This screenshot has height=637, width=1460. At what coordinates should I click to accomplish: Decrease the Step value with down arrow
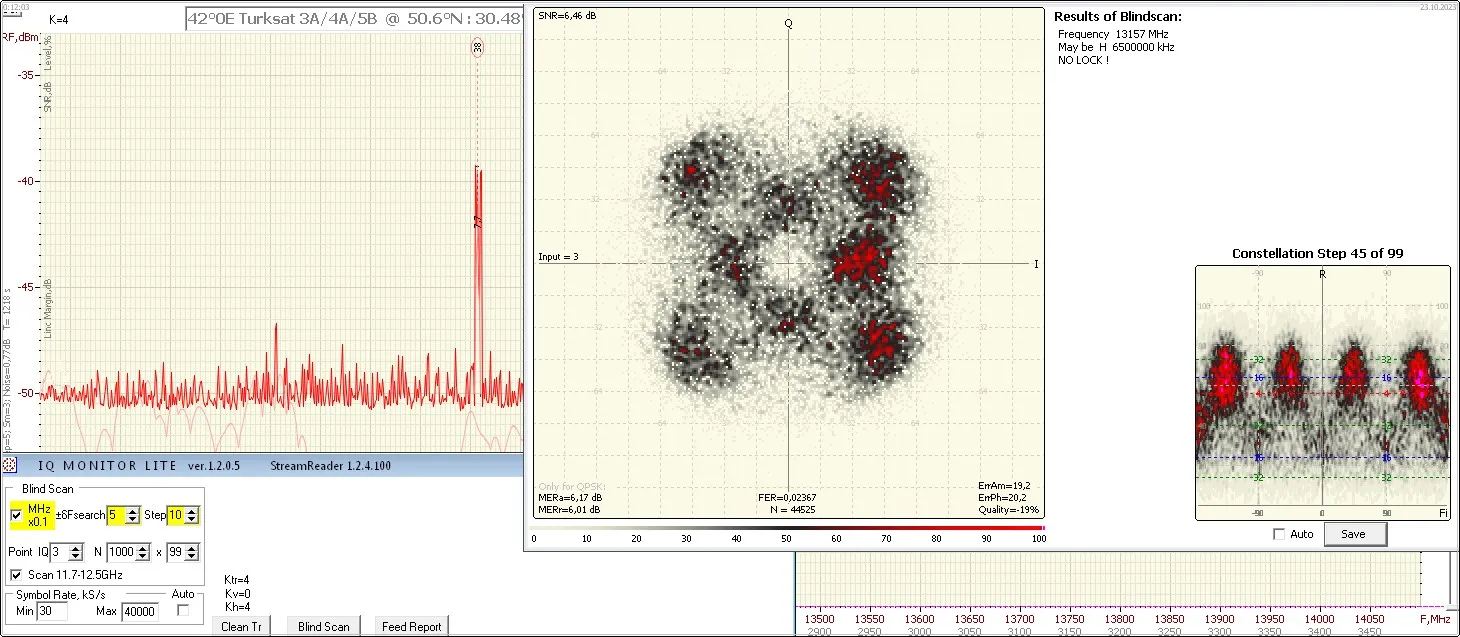pos(192,520)
